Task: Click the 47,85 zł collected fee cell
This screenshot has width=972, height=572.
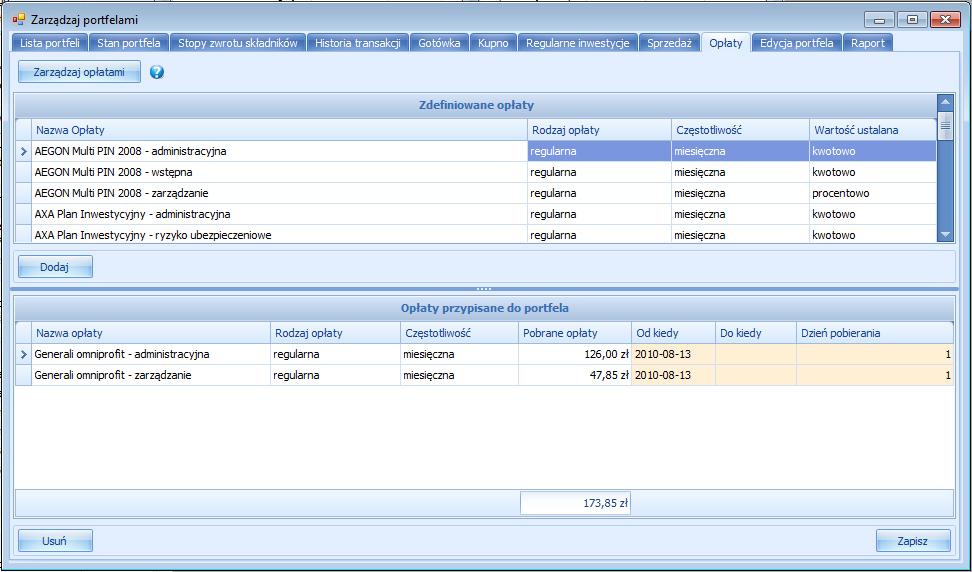Action: click(575, 376)
